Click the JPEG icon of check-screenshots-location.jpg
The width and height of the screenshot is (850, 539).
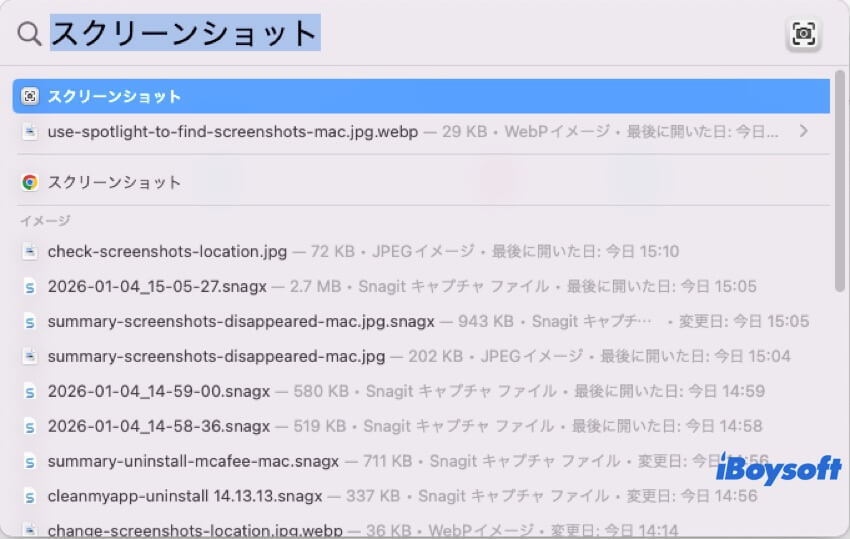pos(30,252)
